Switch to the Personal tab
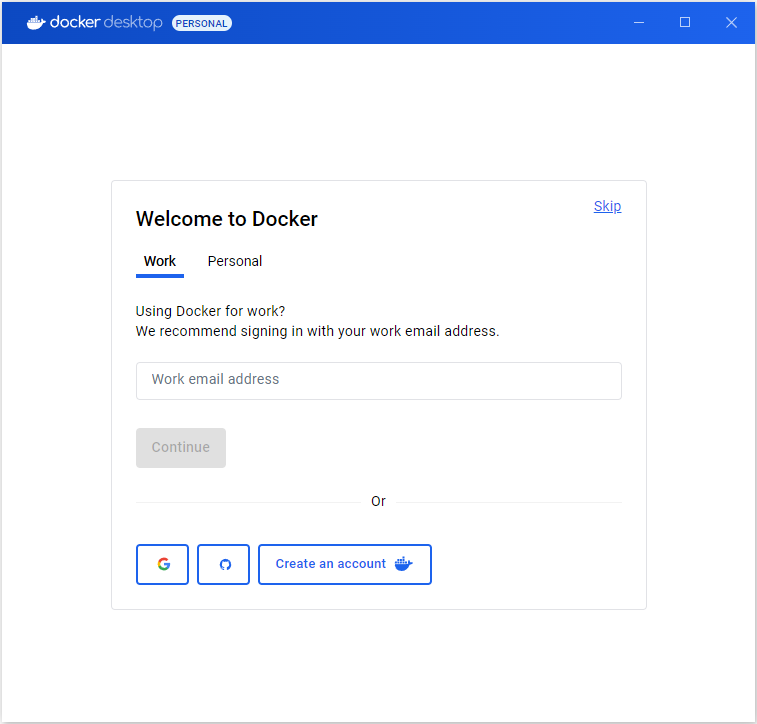 pos(235,261)
